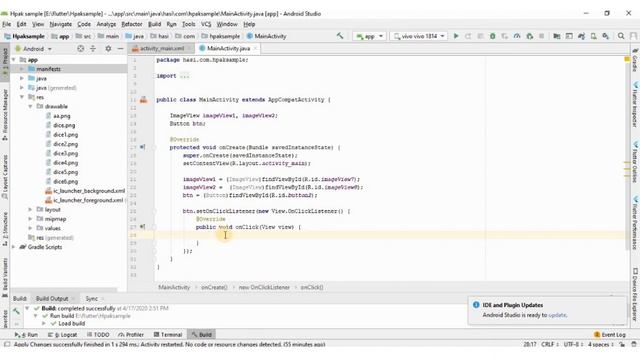Click the scroll-from-source target icon in Project panel

pyautogui.click(x=81, y=49)
